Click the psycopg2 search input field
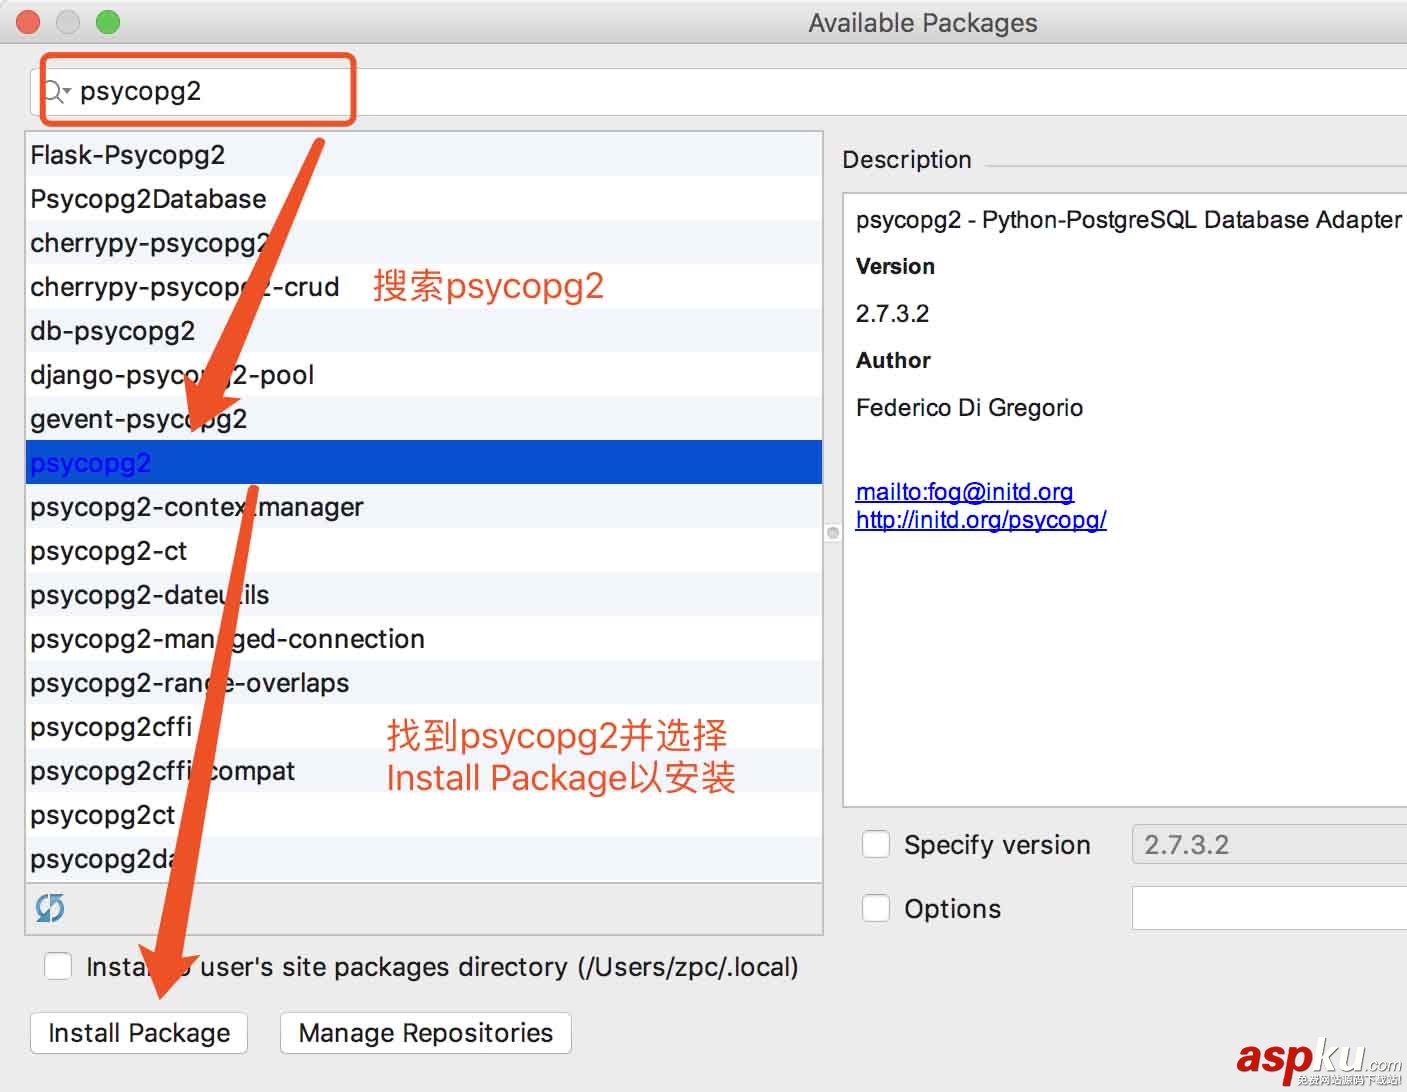Image resolution: width=1407 pixels, height=1092 pixels. pos(200,91)
